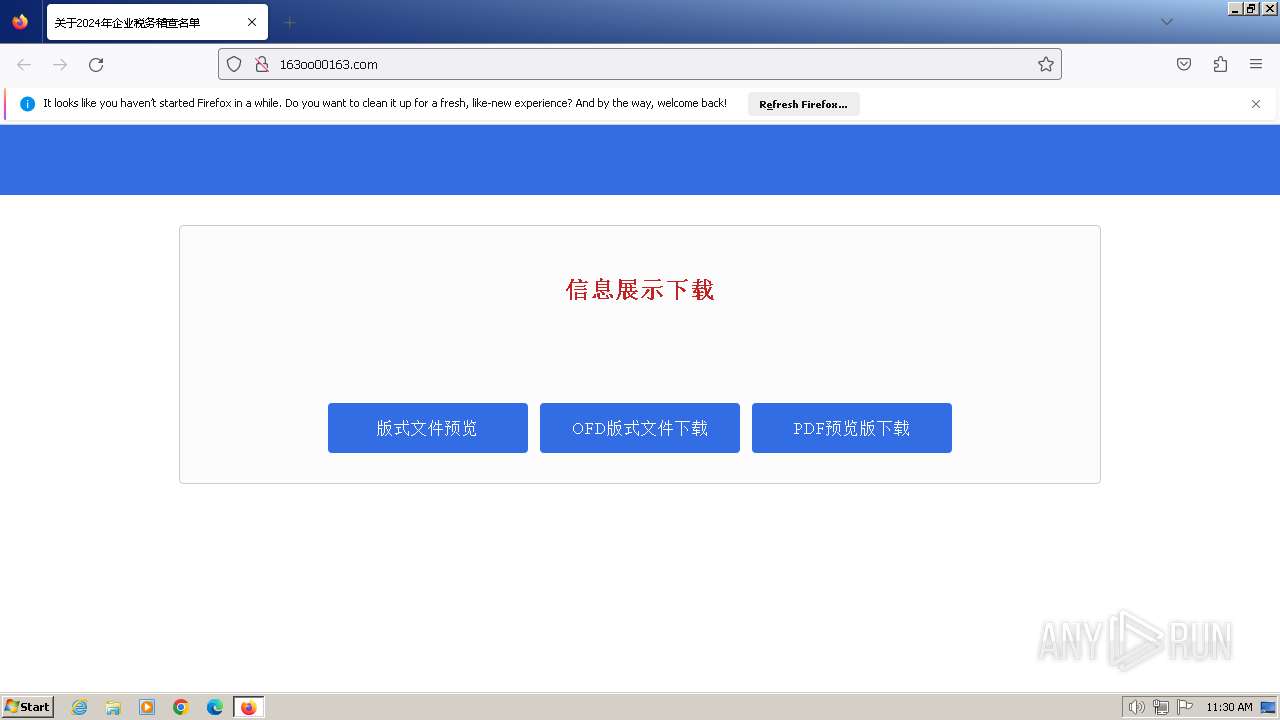Viewport: 1280px width, 720px height.
Task: Click the 11:30 AM system clock
Action: (x=1229, y=707)
